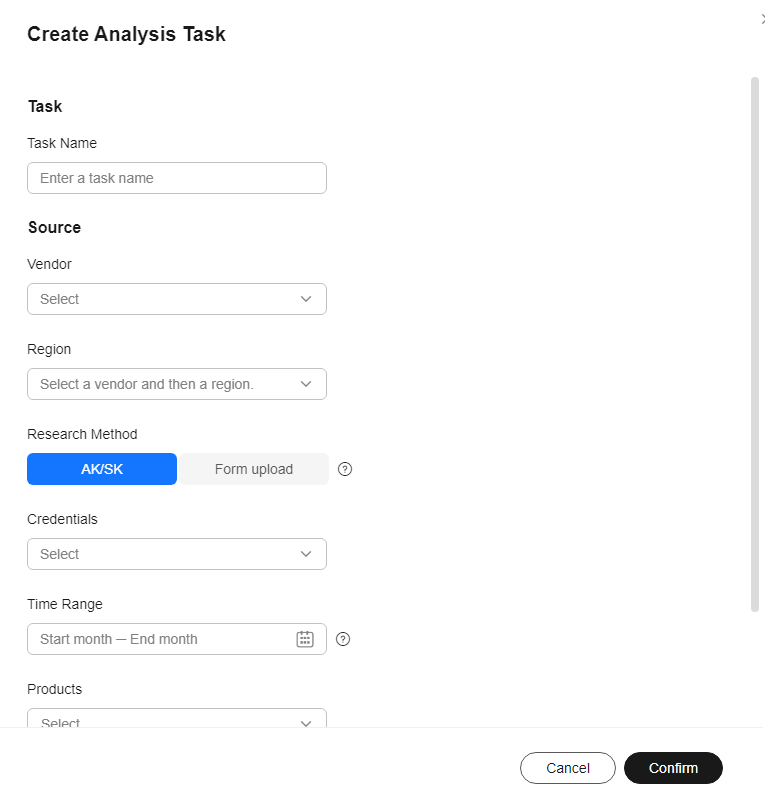Click the Credentials dropdown chevron icon
Viewport: 765px width, 790px height.
(305, 554)
